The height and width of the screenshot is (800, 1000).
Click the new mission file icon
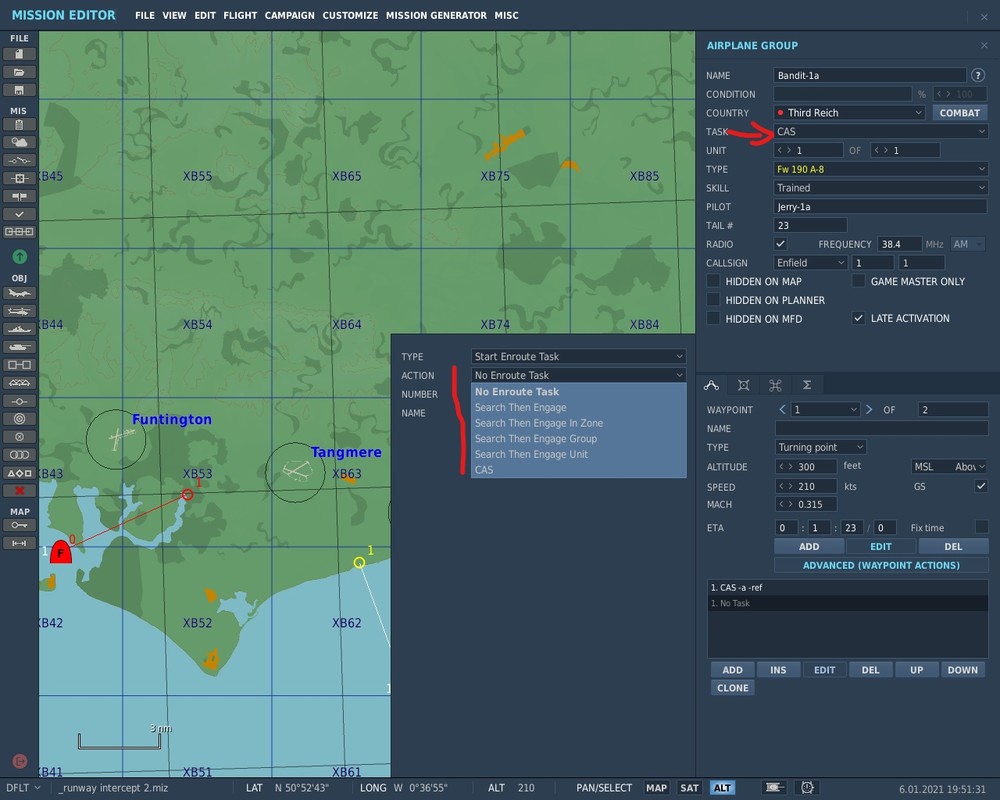(19, 54)
